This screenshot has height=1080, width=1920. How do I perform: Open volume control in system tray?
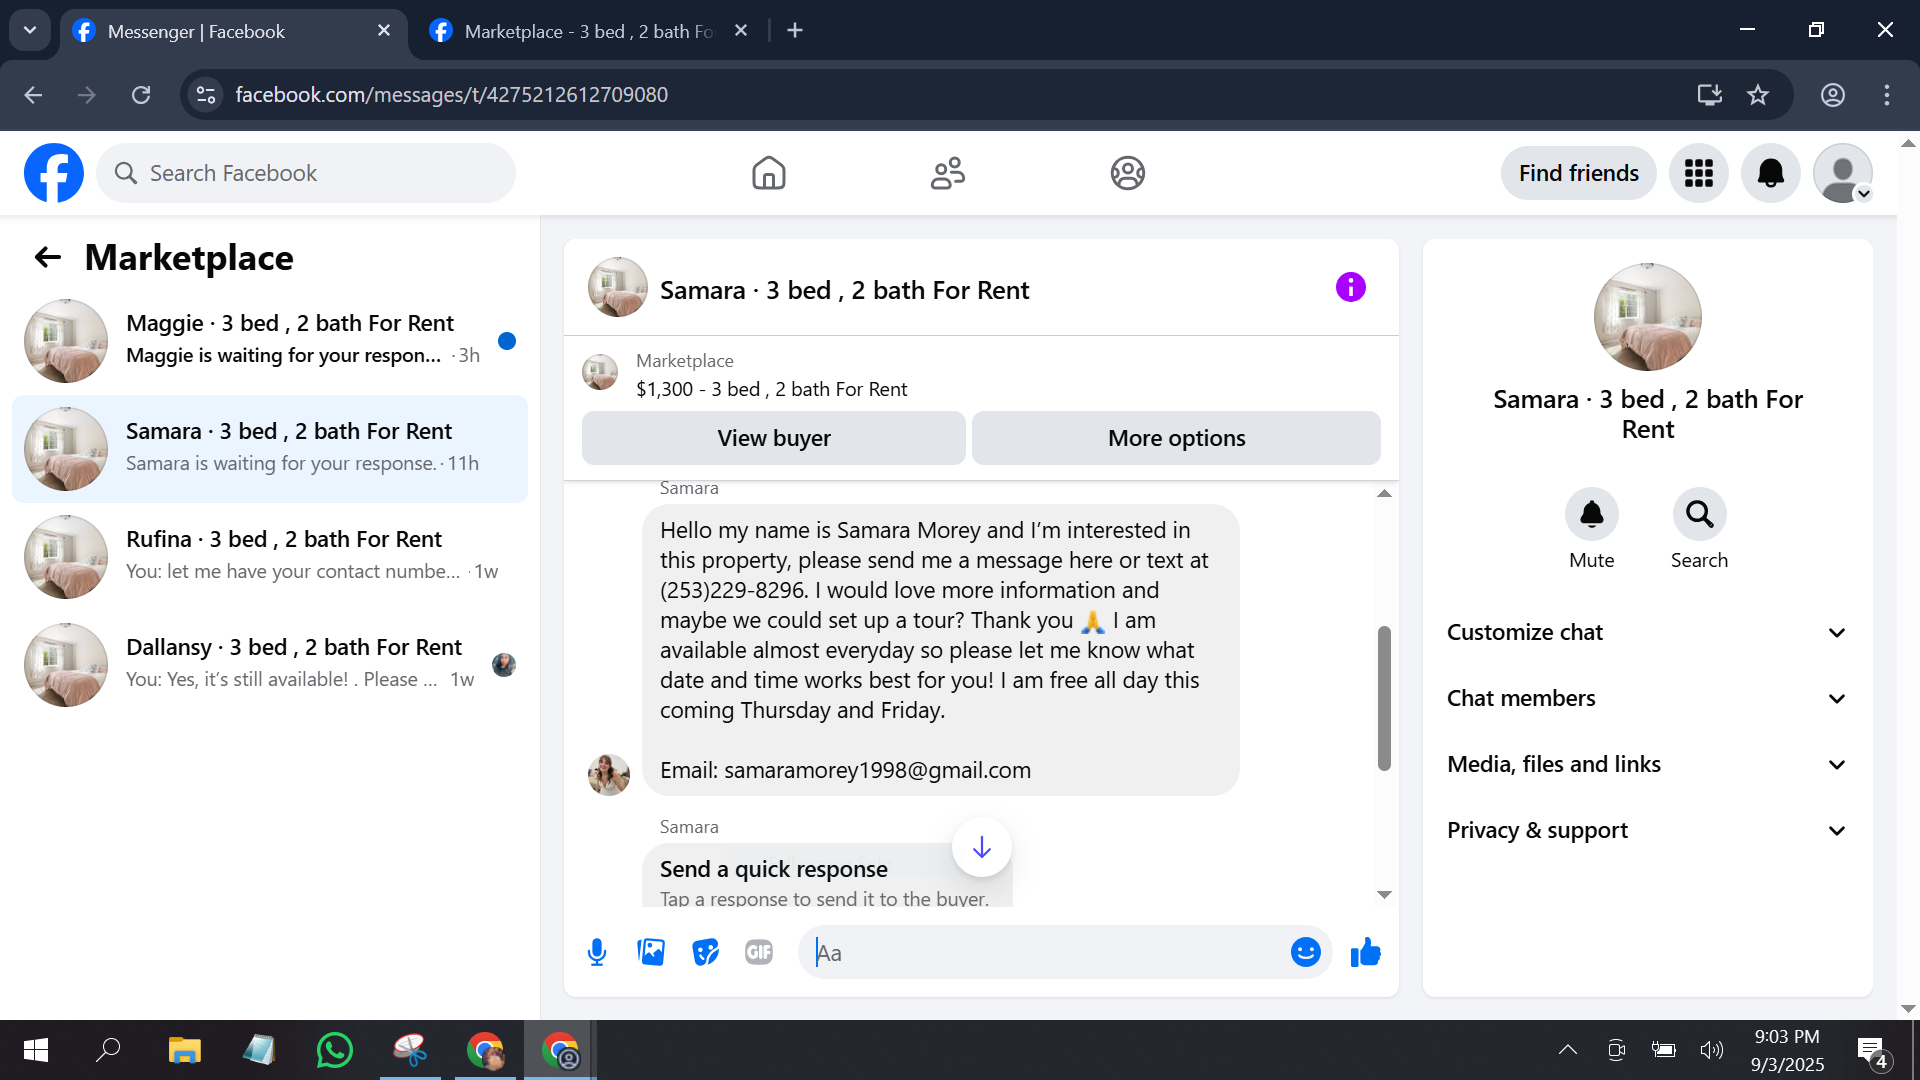coord(1711,1050)
